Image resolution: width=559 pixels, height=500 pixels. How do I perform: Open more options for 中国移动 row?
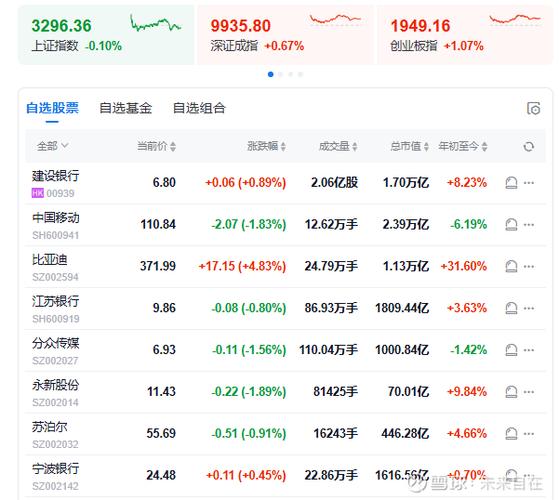(x=529, y=225)
